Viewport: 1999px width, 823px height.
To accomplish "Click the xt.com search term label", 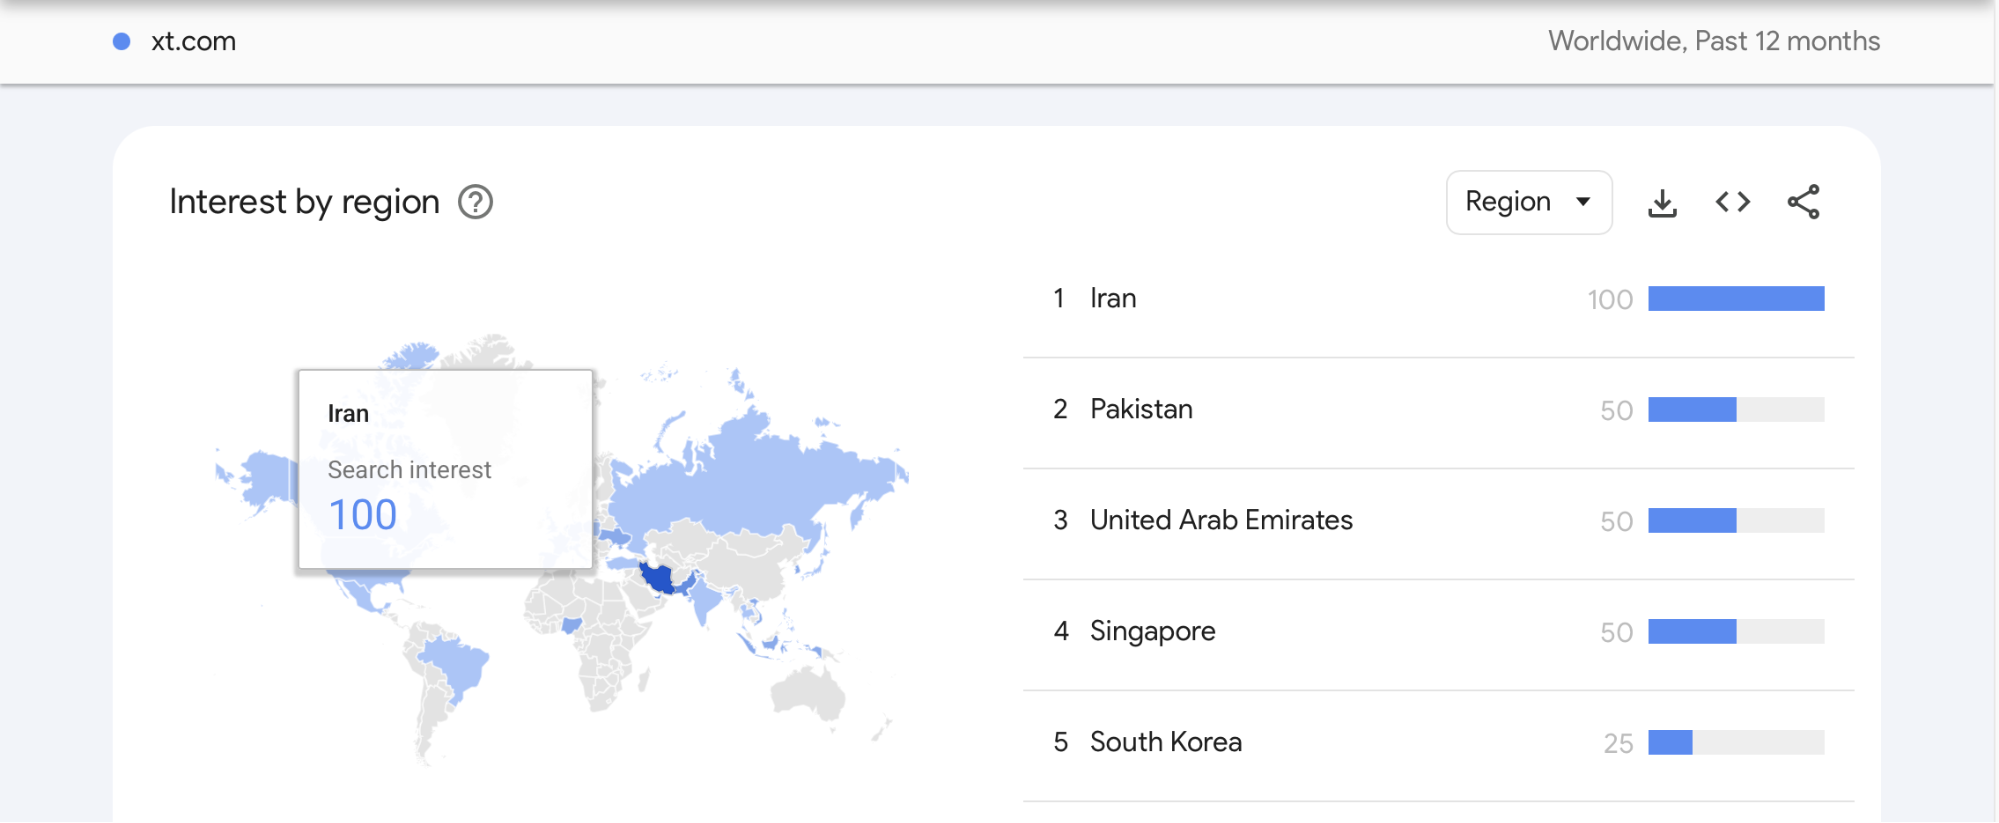I will 193,41.
